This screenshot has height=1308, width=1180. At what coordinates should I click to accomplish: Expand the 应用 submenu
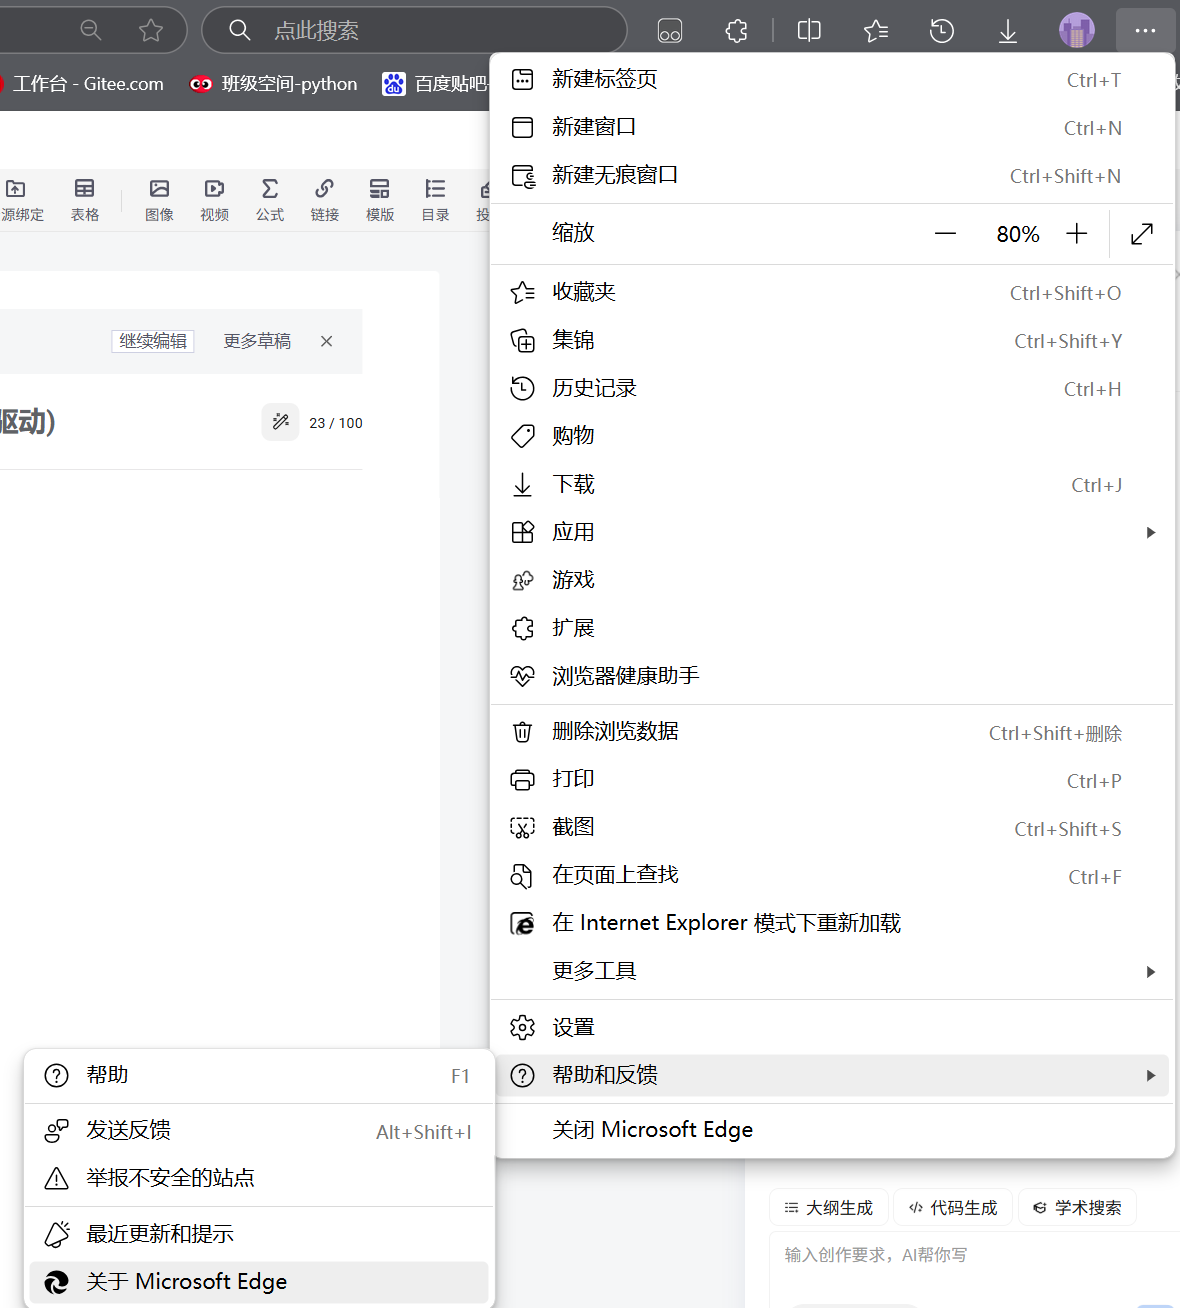832,532
